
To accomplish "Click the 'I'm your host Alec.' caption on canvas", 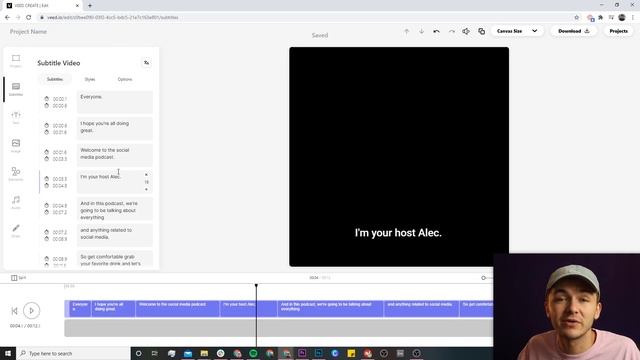I will pos(398,233).
